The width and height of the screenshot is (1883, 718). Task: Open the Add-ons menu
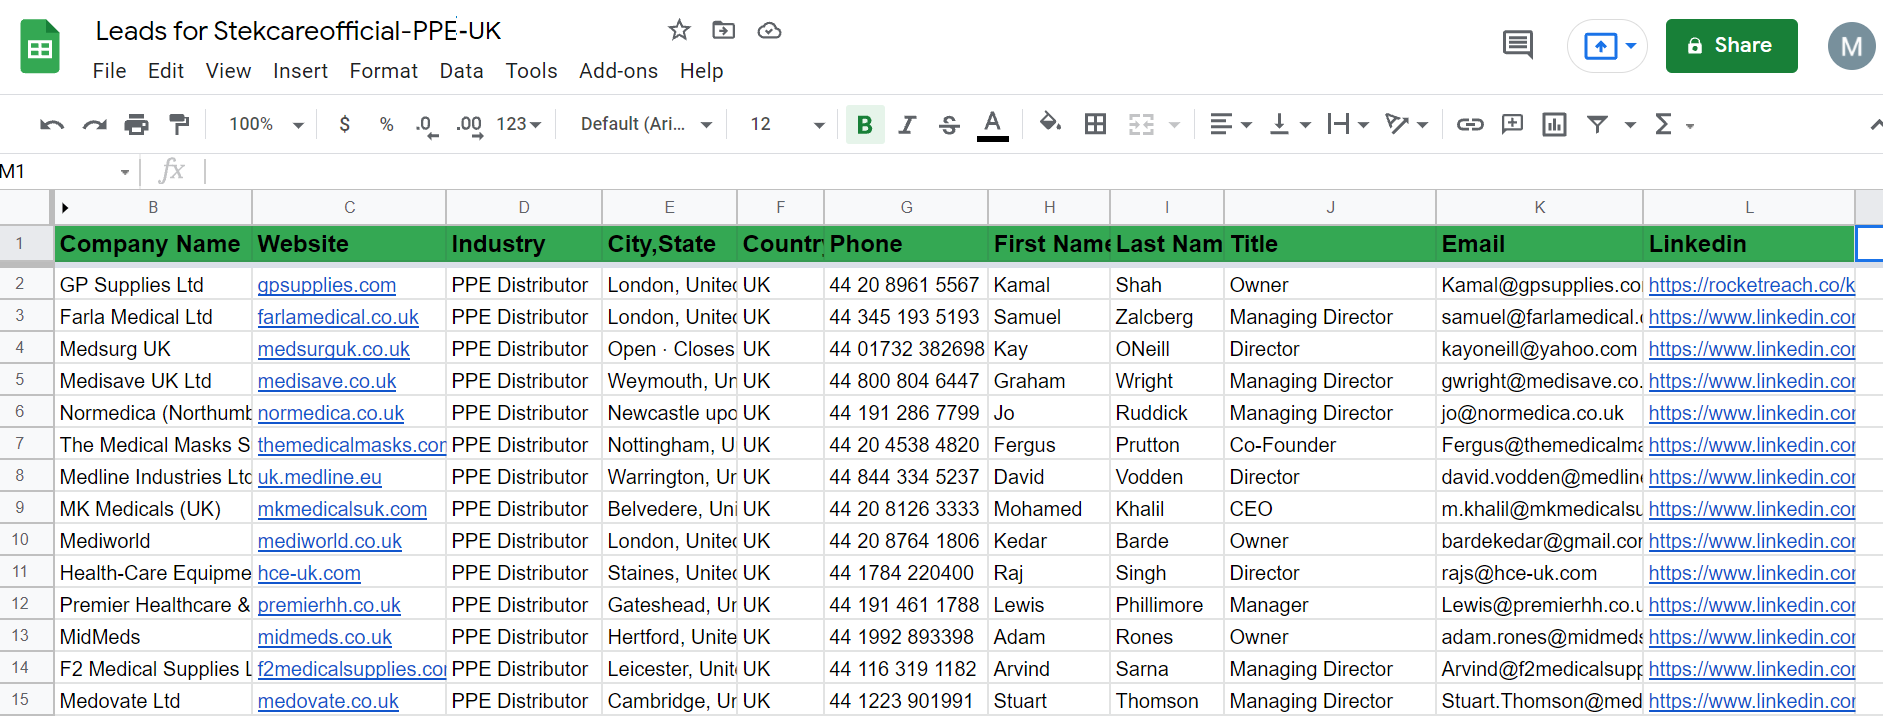(x=618, y=71)
